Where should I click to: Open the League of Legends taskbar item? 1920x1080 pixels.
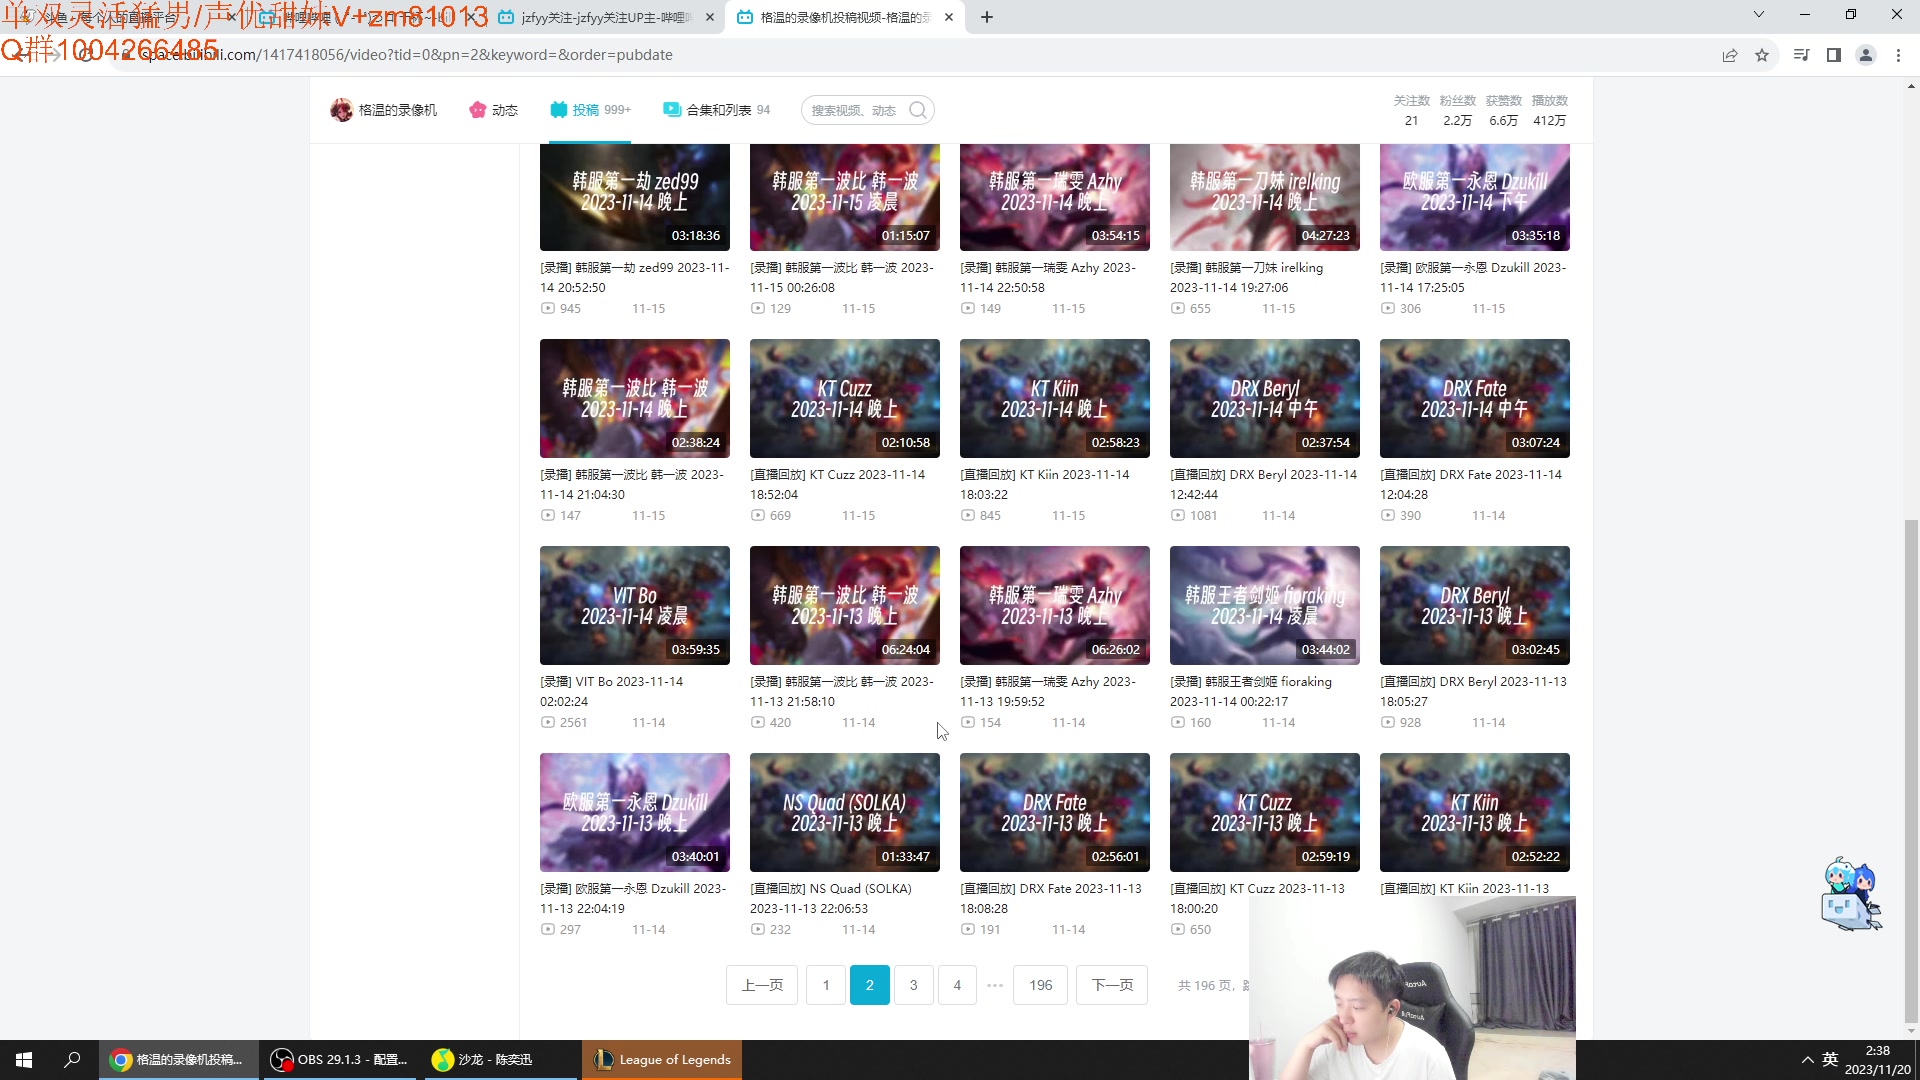662,1060
